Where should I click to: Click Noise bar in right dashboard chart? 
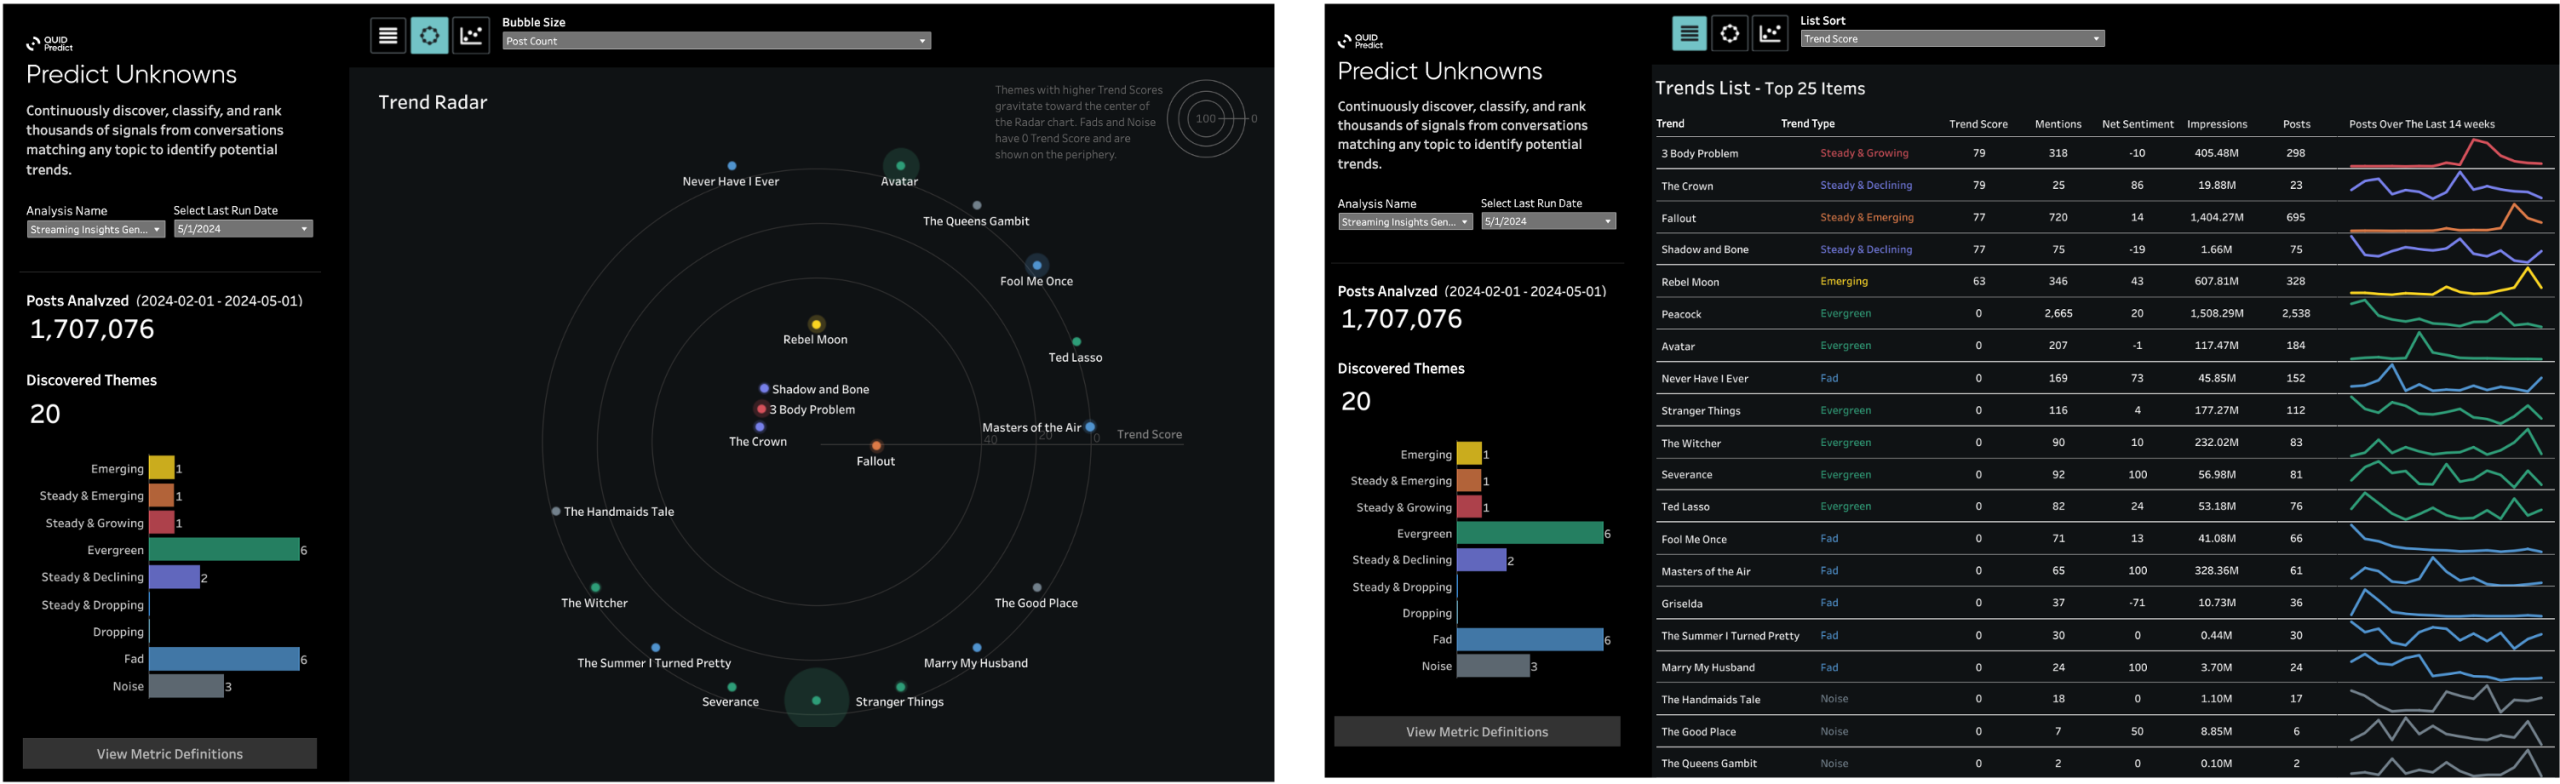pyautogui.click(x=1493, y=666)
